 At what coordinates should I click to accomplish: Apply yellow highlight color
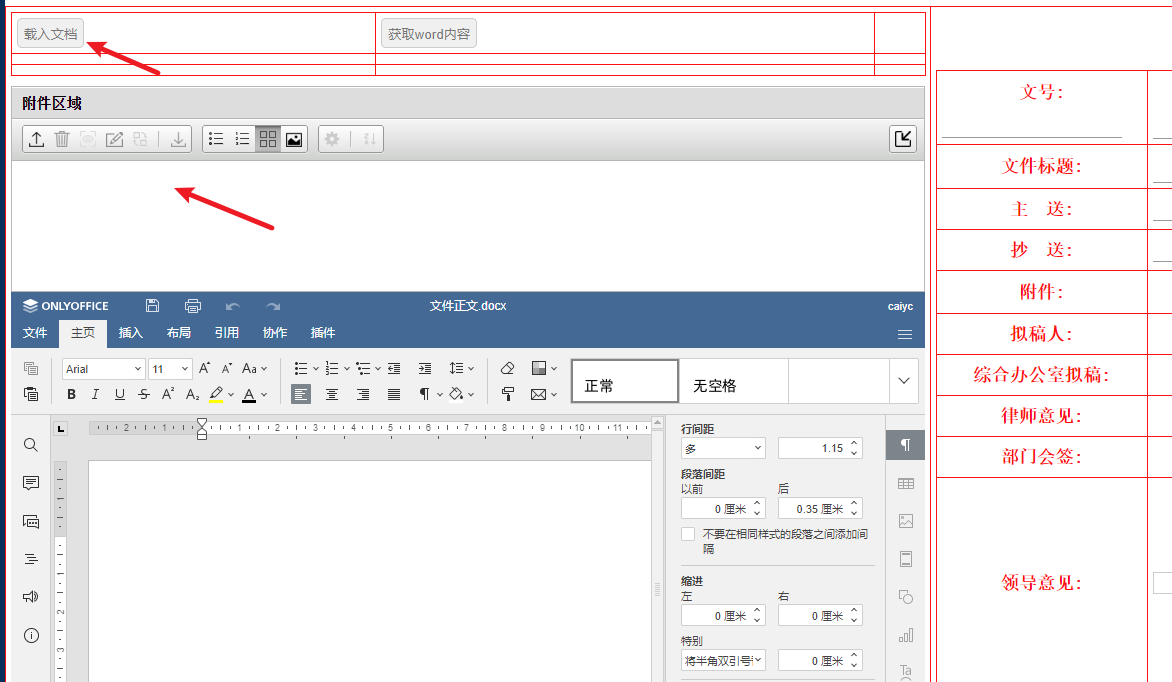(216, 394)
